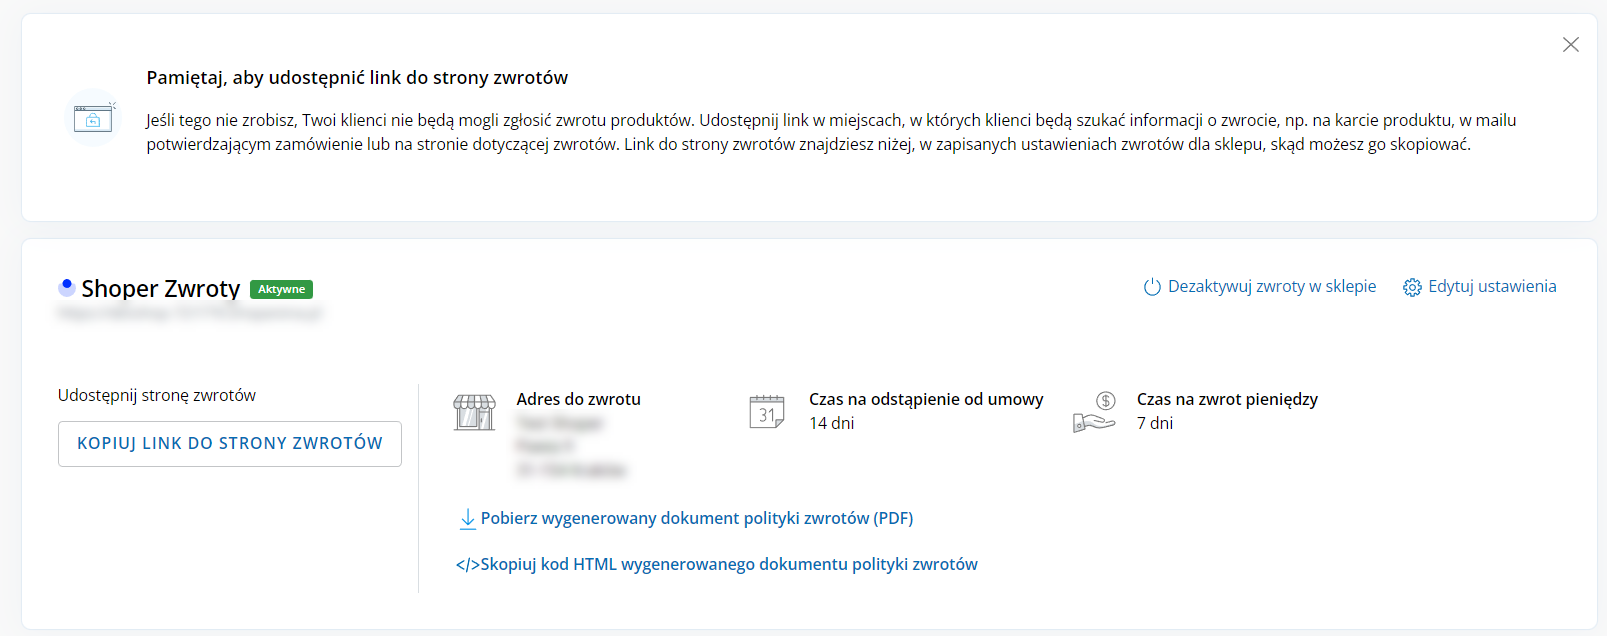1607x636 pixels.
Task: Dismiss the return-link reminder banner
Action: click(x=1570, y=45)
